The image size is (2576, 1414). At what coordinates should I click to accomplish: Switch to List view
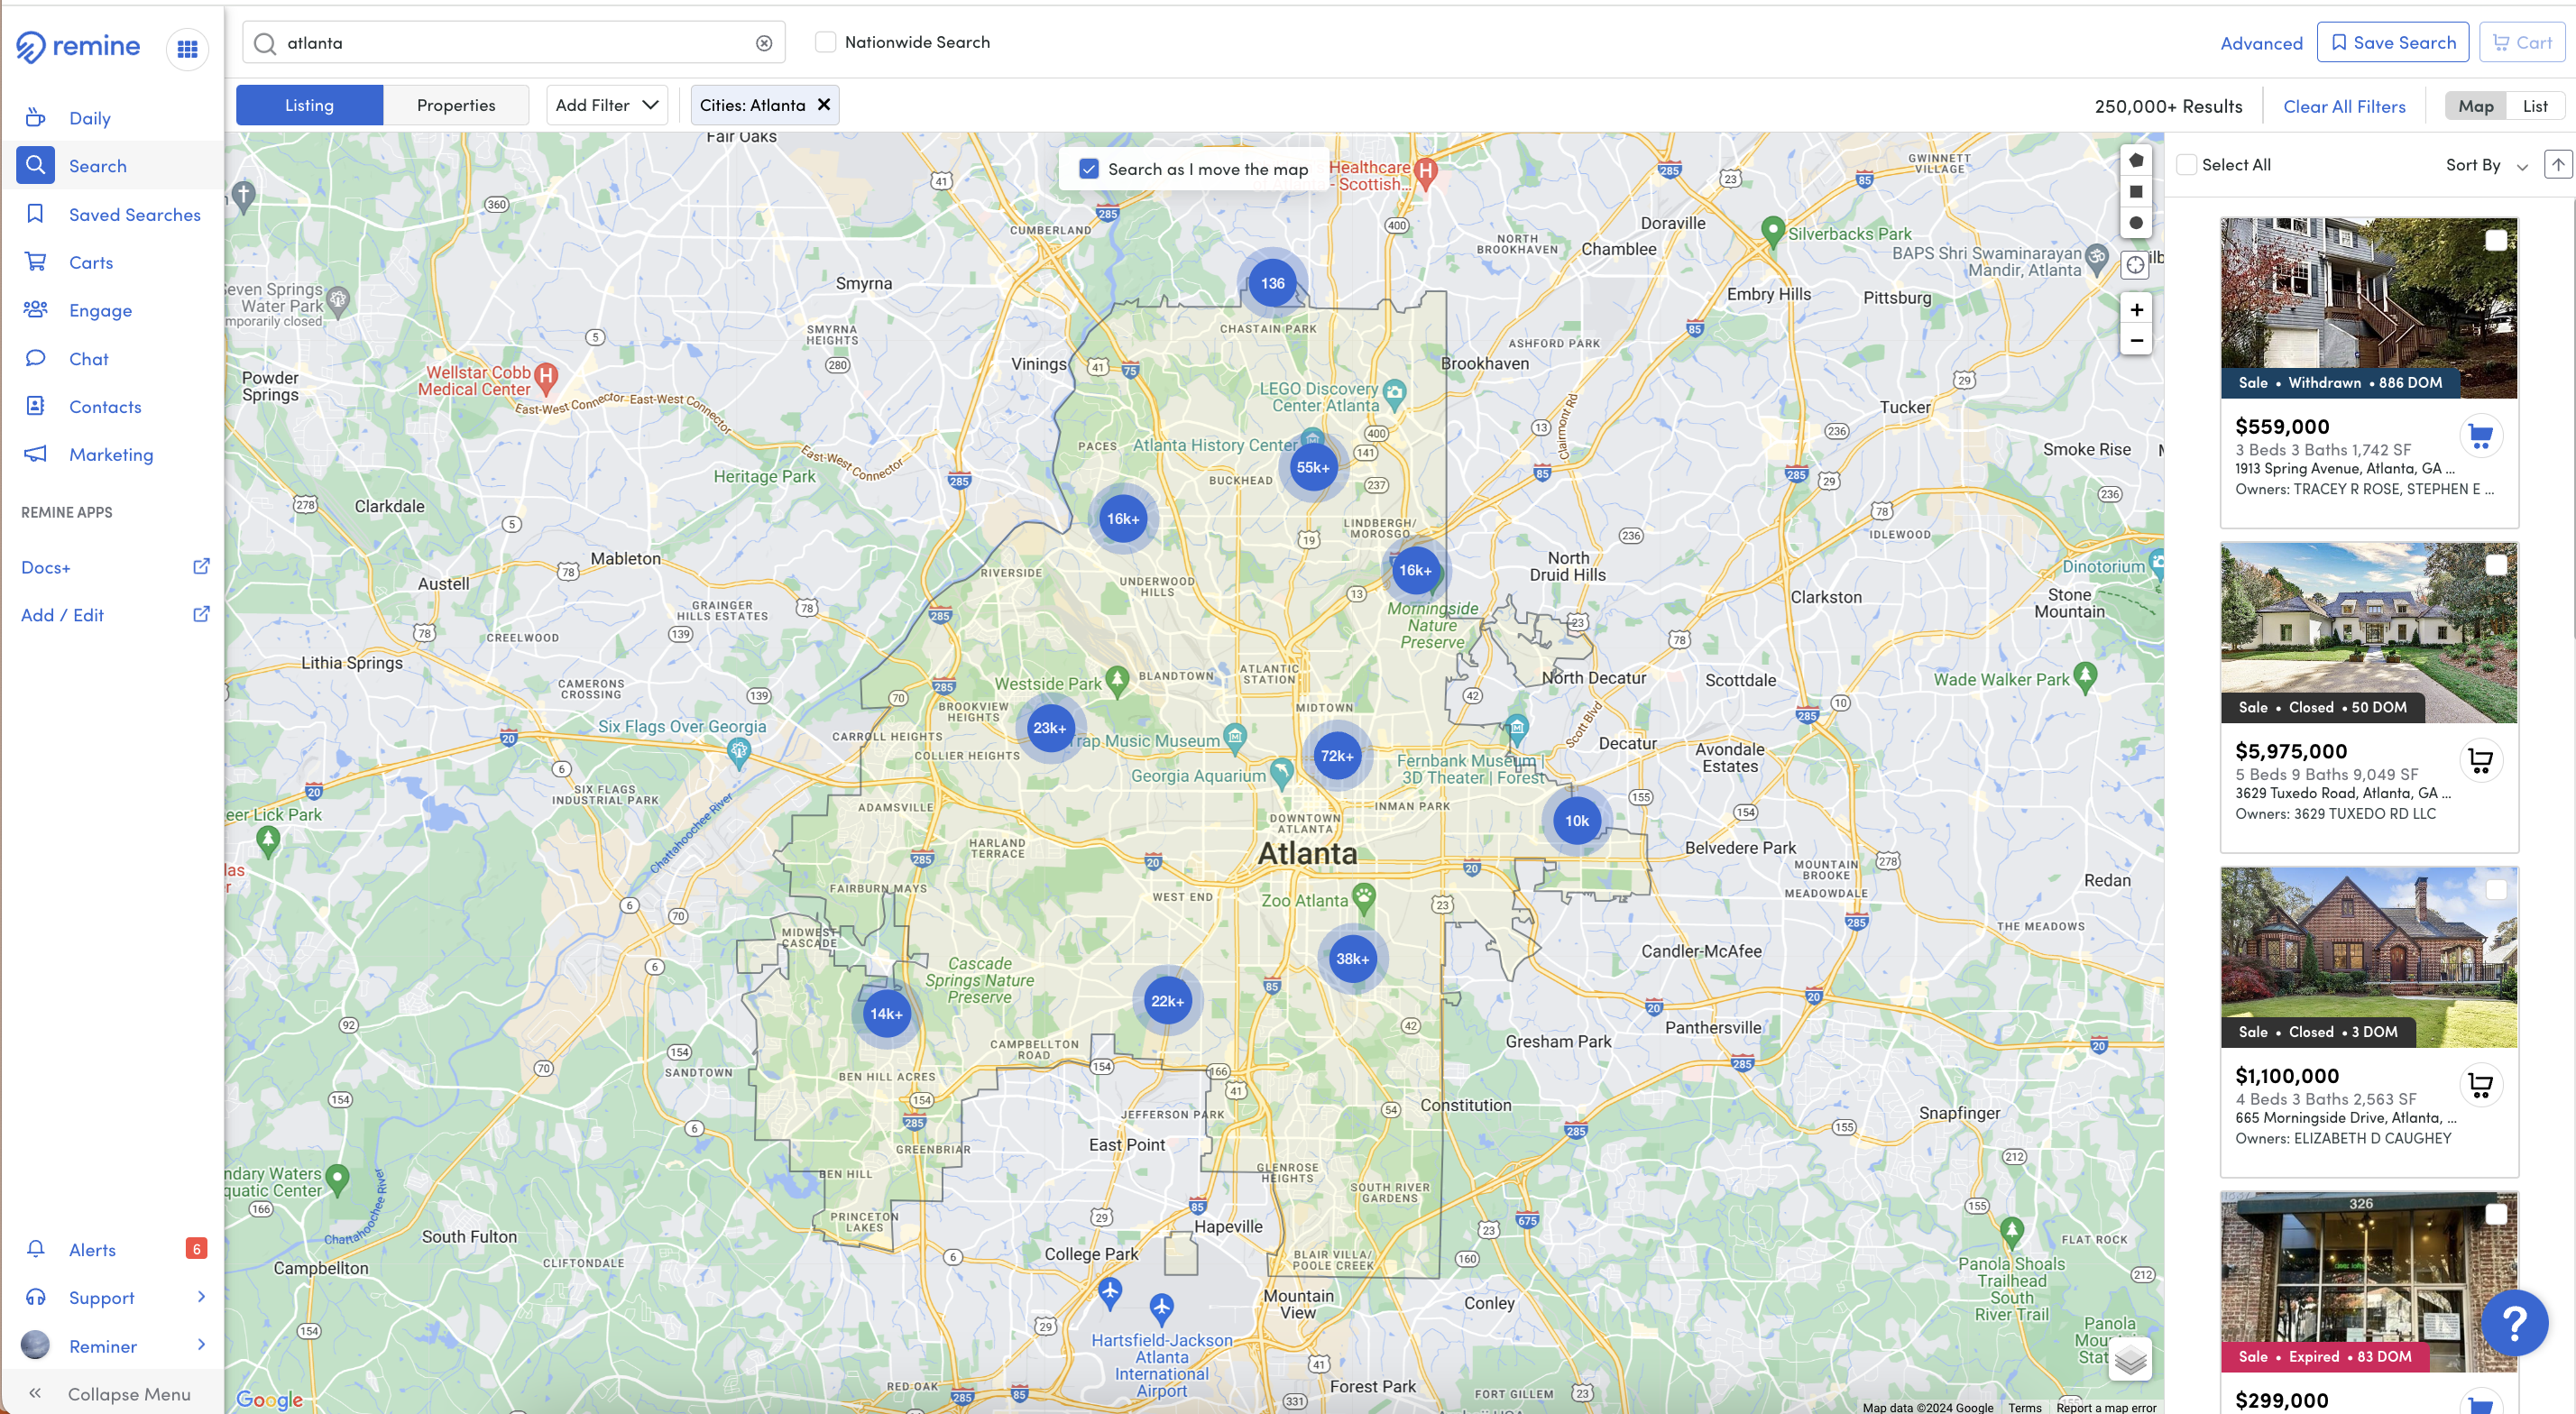[x=2535, y=106]
